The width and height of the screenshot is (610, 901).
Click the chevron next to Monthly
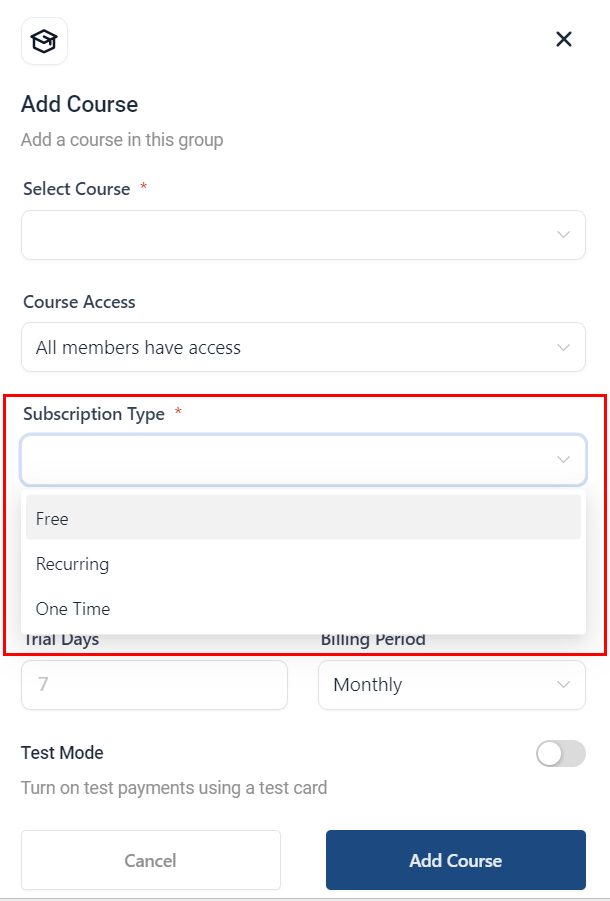(564, 685)
